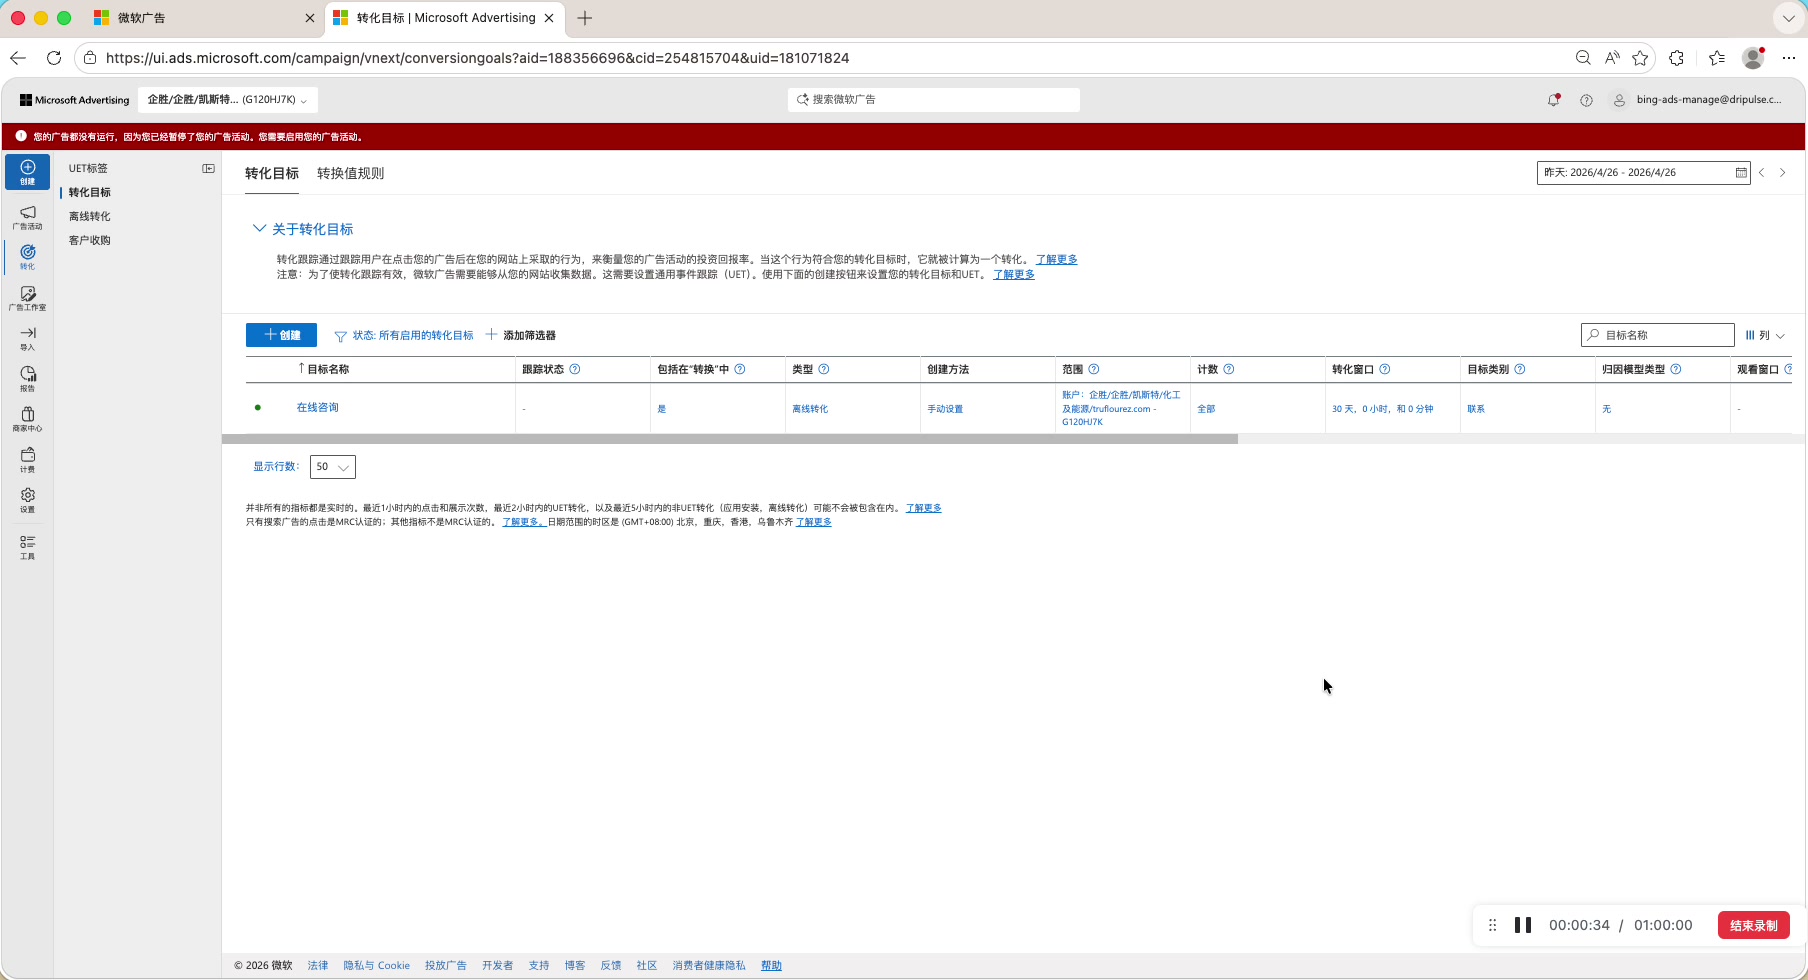Click the 创建 icon in left sidebar
Viewport: 1808px width, 980px height.
(27, 172)
